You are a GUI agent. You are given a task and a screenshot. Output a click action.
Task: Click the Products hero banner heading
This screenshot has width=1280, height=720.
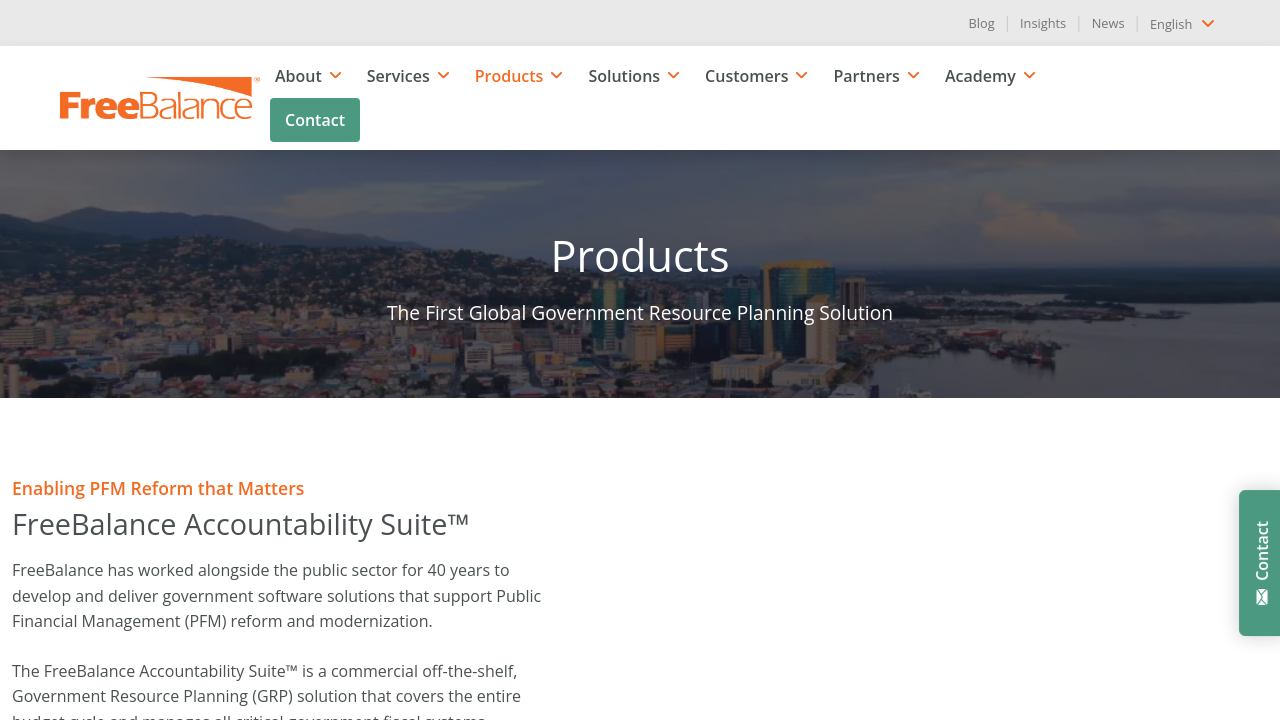pos(640,256)
